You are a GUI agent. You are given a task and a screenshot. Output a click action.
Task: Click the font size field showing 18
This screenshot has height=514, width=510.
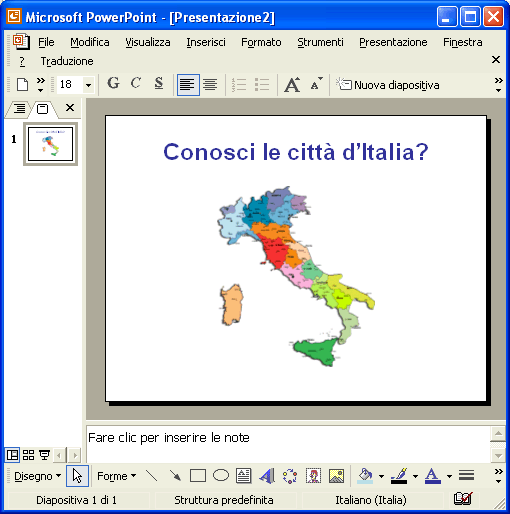point(70,85)
